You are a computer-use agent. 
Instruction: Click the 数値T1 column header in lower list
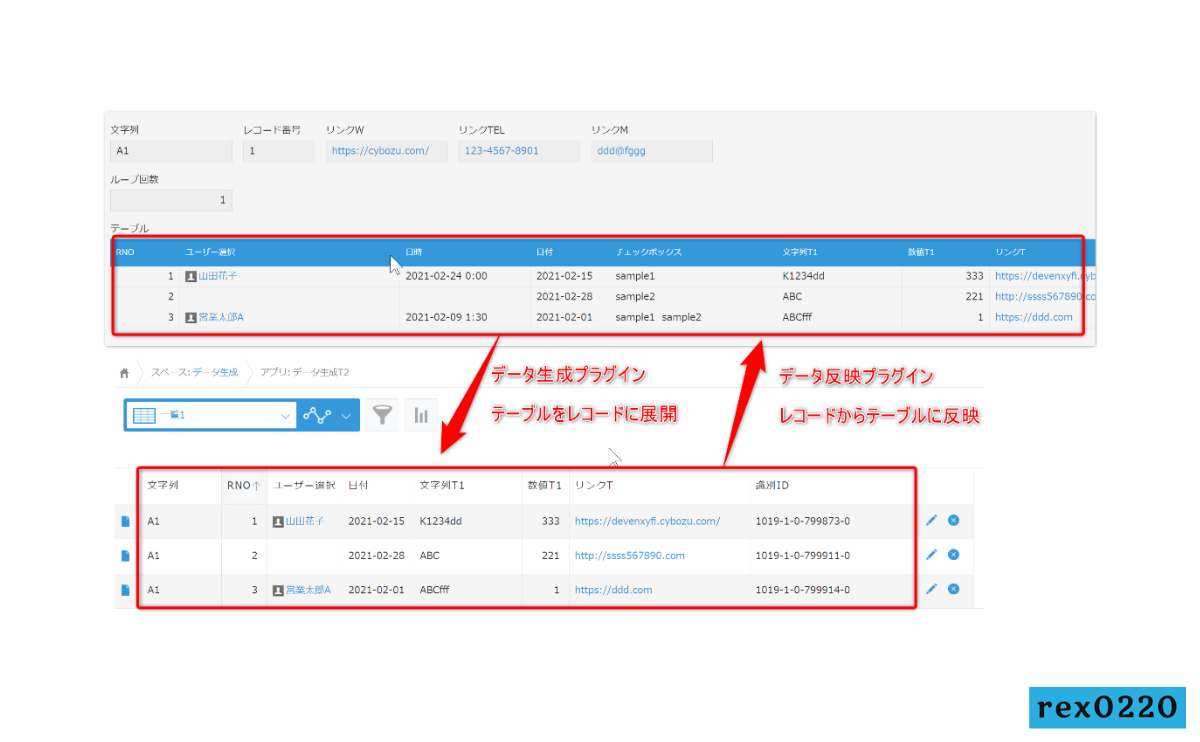544,485
